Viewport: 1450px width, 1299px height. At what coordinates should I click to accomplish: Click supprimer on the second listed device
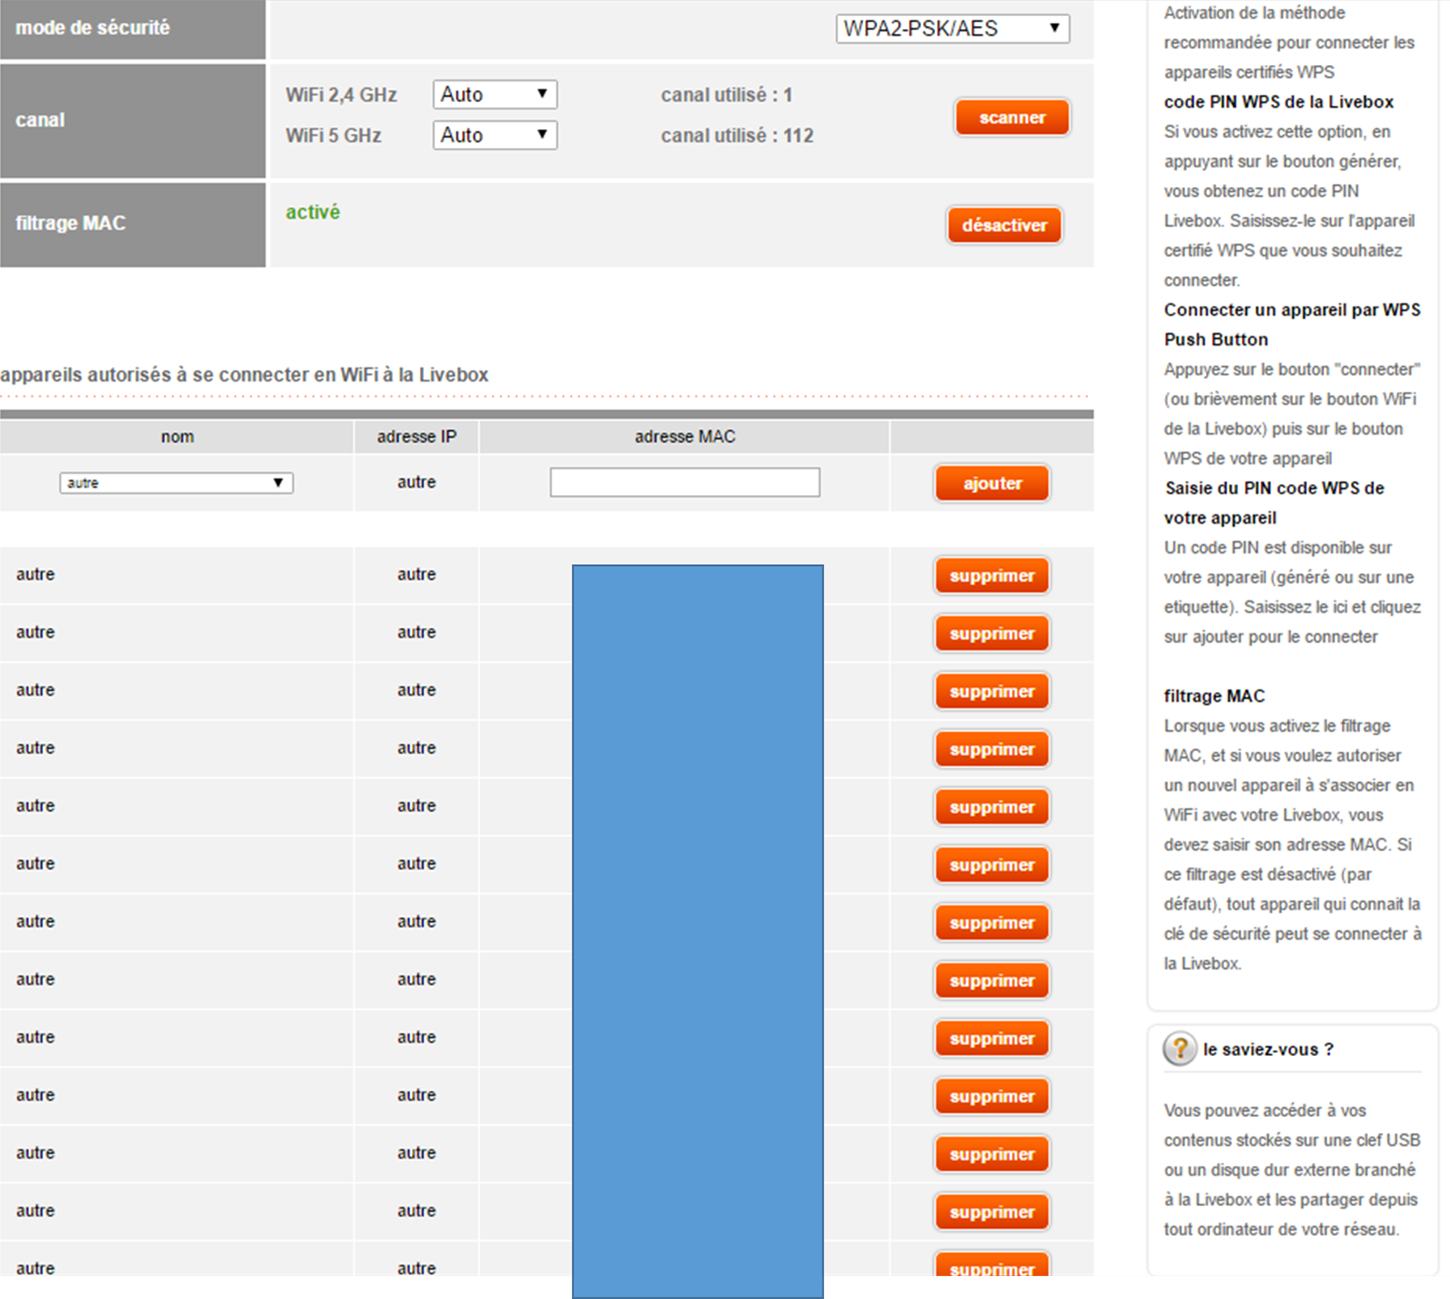992,633
